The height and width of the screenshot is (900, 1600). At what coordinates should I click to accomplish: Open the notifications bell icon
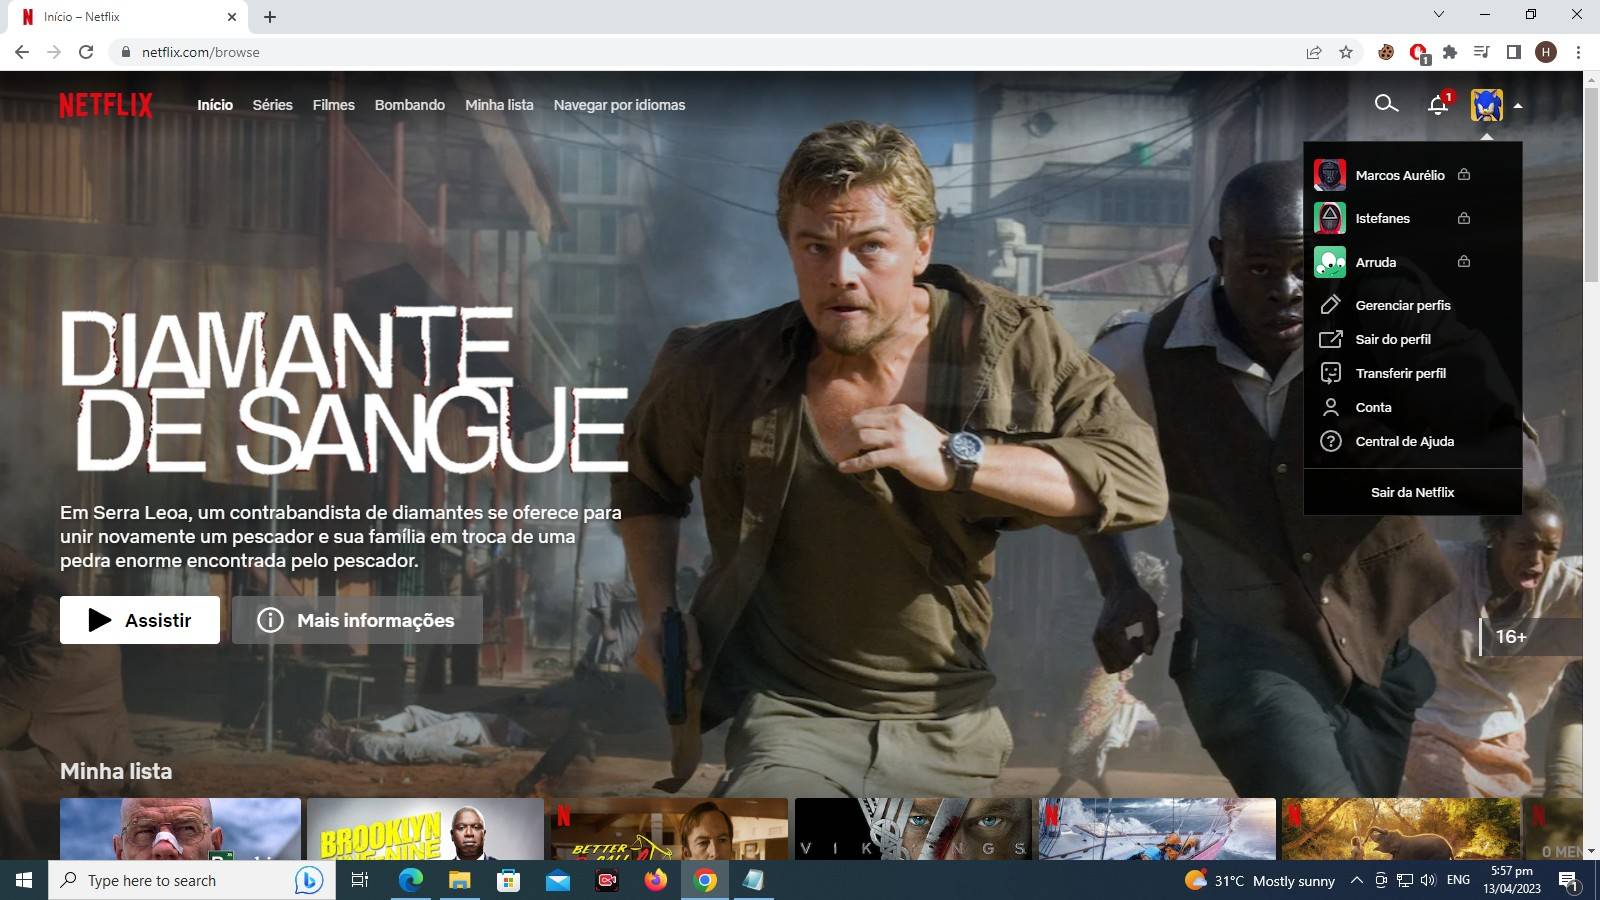(x=1438, y=105)
